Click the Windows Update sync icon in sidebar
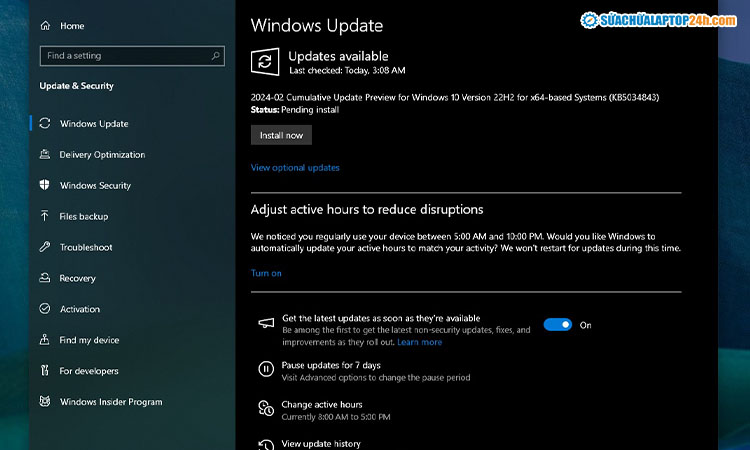750x450 pixels. [45, 124]
